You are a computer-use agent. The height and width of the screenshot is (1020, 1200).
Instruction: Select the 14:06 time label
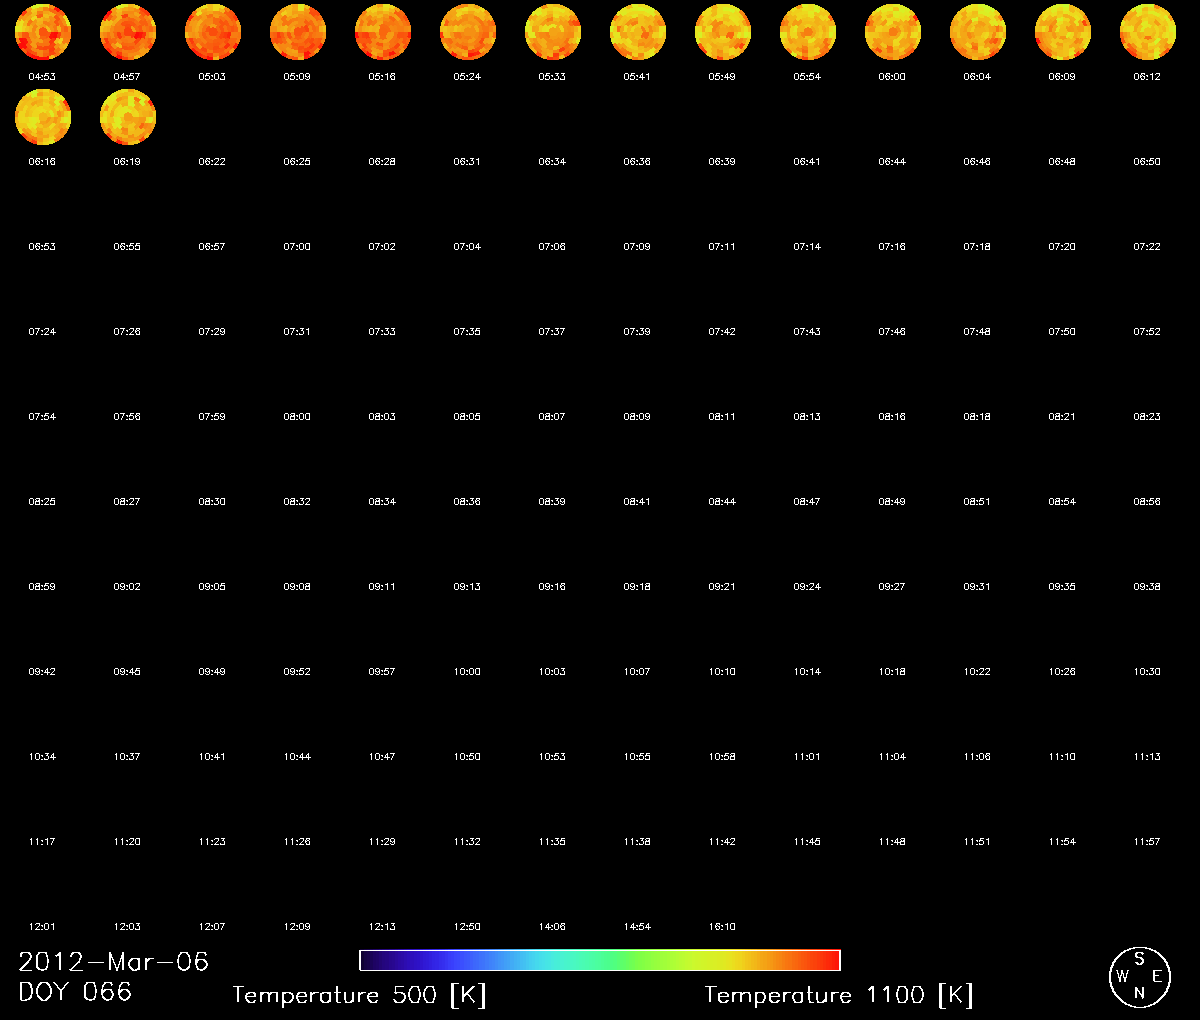tap(552, 927)
